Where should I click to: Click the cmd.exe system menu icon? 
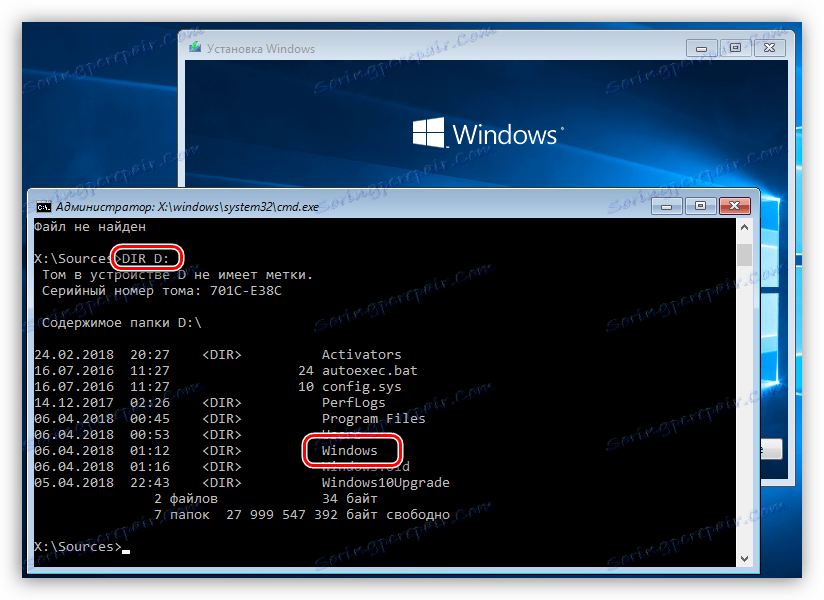click(x=42, y=207)
